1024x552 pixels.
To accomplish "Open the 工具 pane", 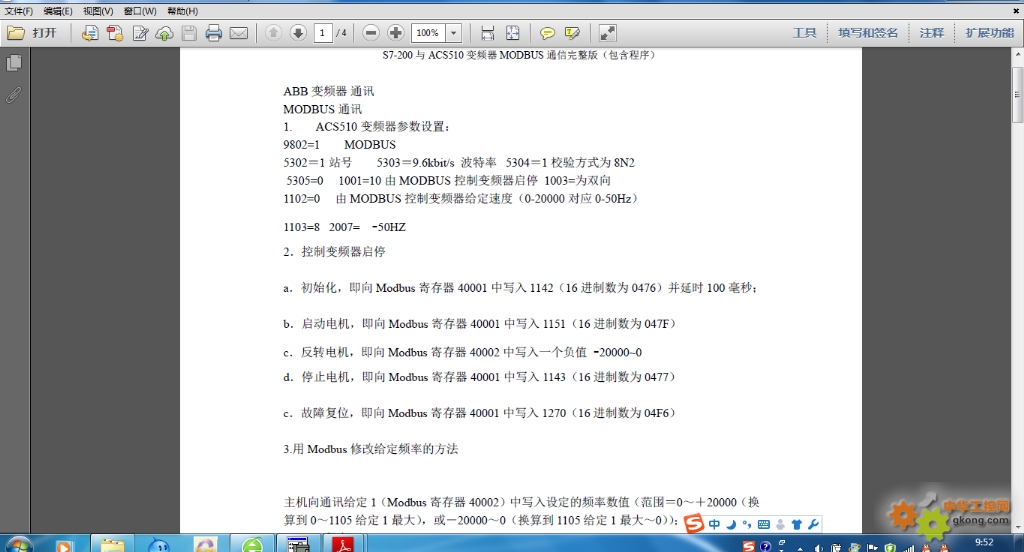I will coord(804,33).
